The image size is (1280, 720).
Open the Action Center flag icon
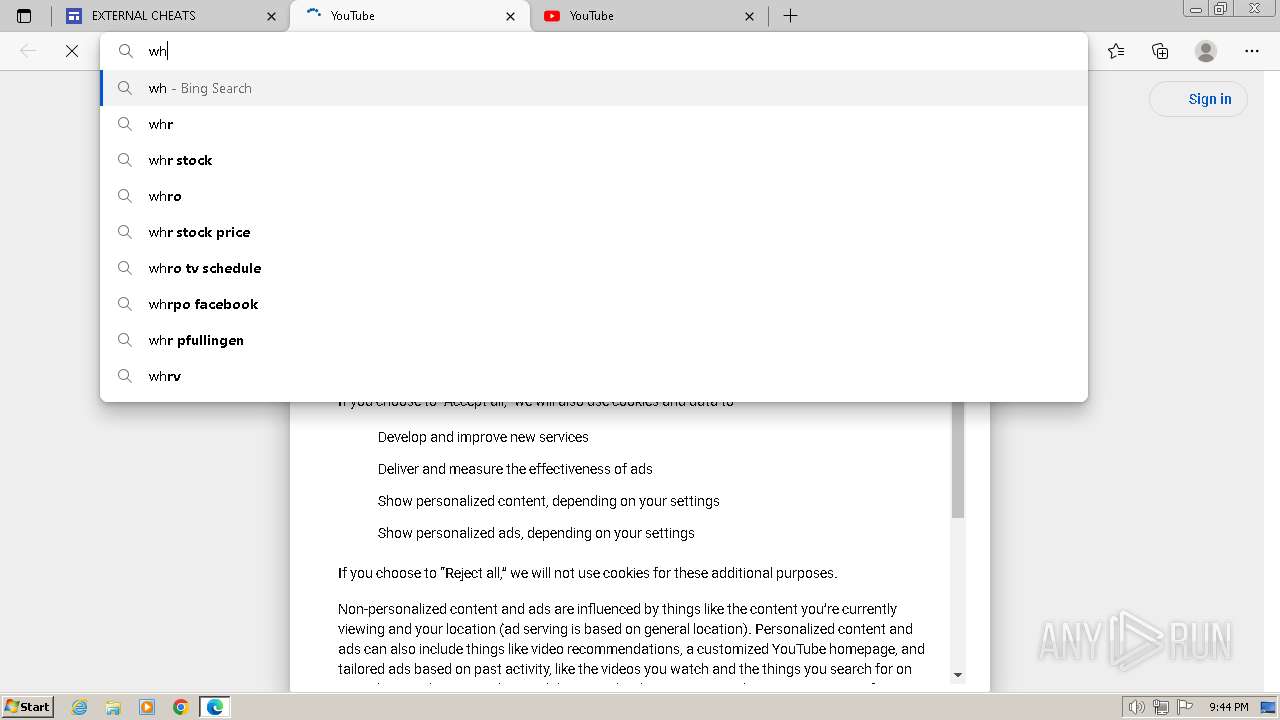coord(1184,707)
